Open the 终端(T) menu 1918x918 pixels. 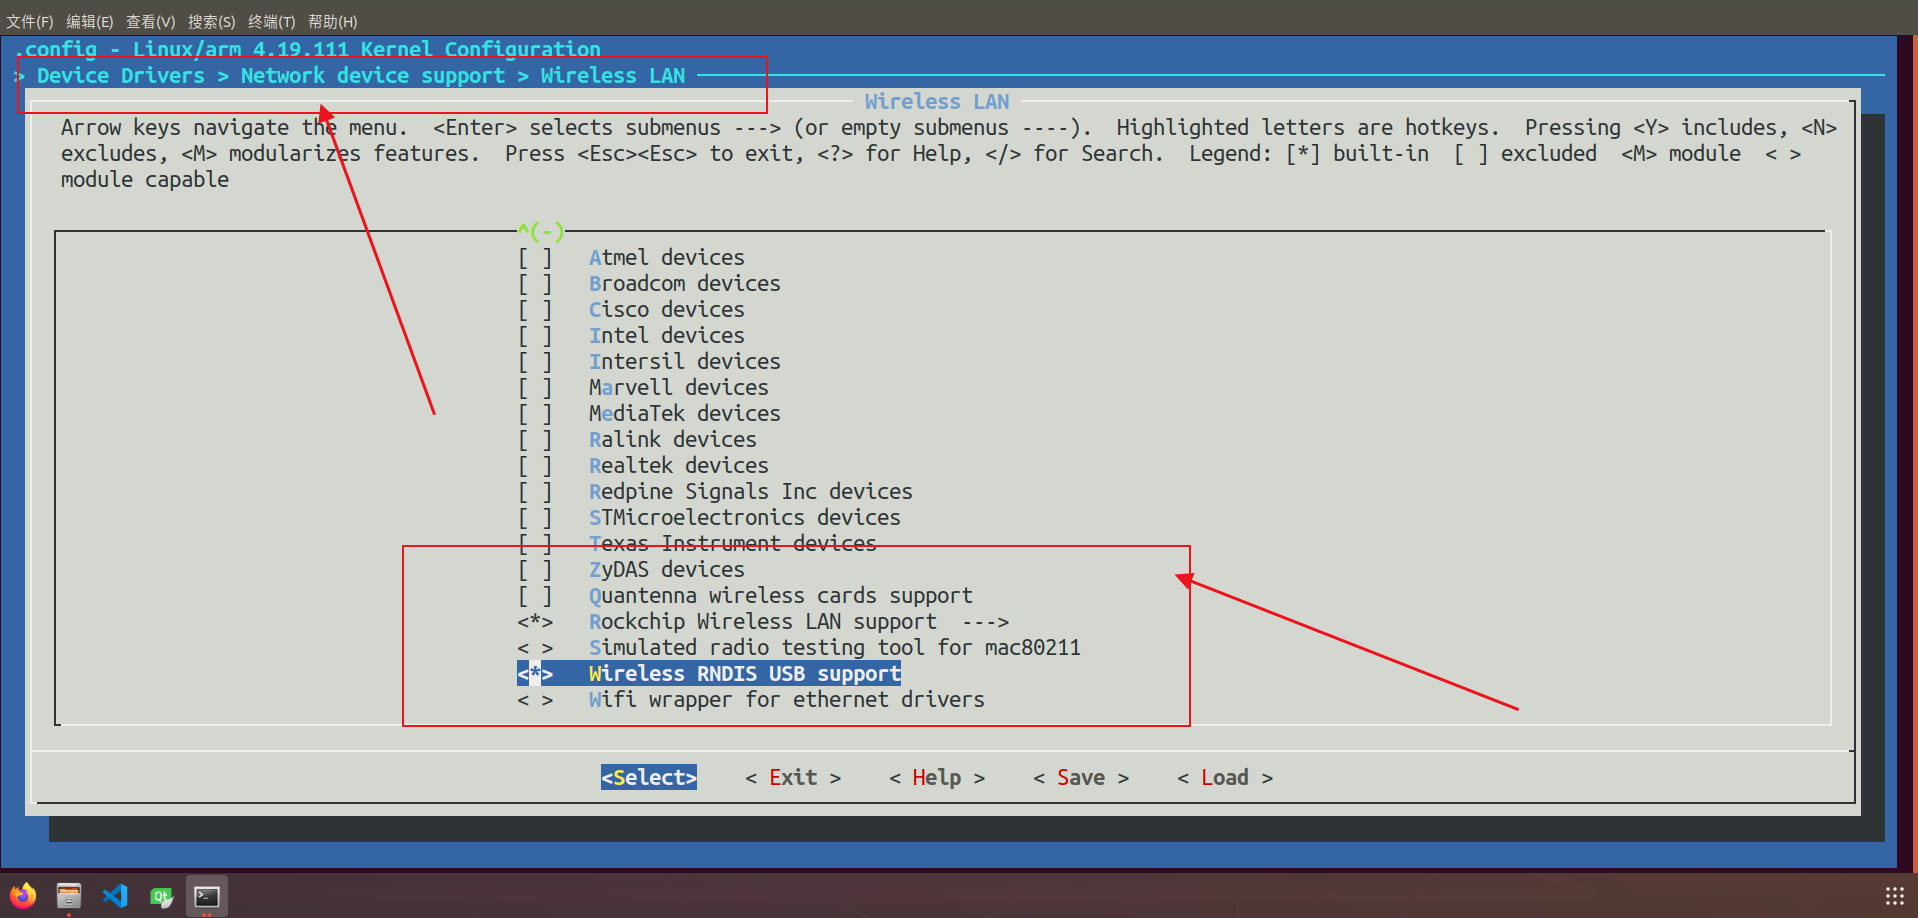point(272,21)
